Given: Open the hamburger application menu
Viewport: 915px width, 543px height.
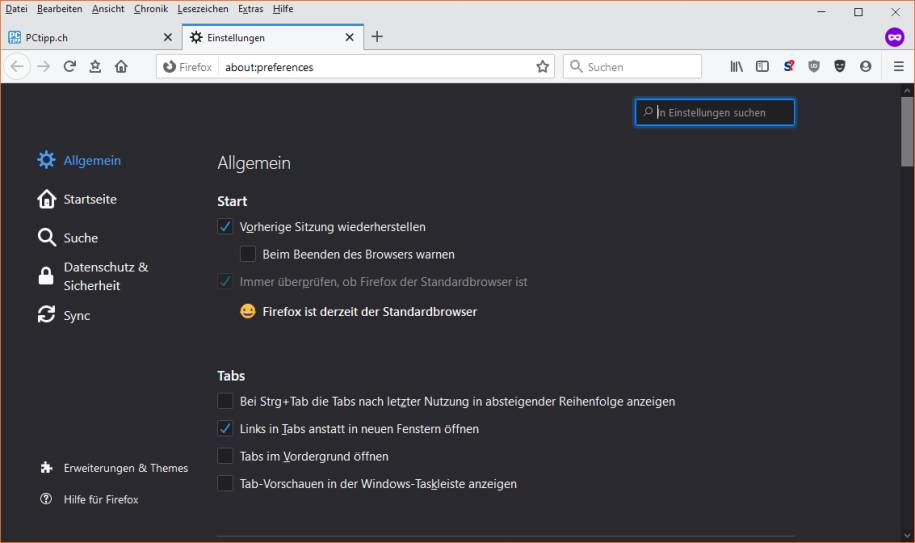Looking at the screenshot, I should 899,66.
